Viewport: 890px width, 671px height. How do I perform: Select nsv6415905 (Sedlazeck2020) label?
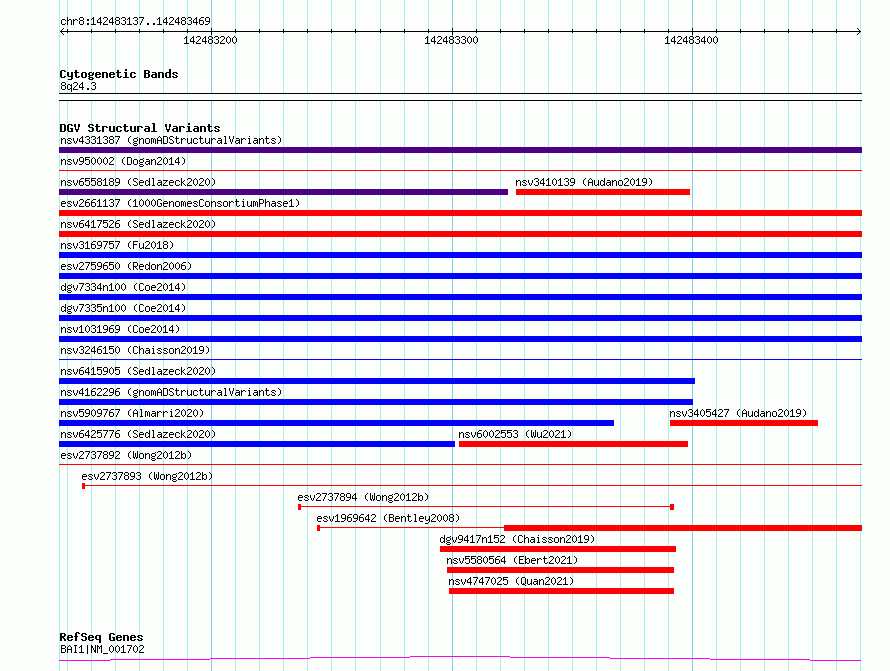(138, 371)
